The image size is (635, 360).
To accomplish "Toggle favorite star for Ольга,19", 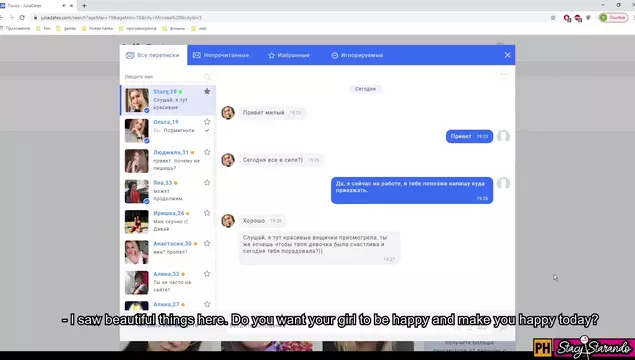I will (x=207, y=121).
